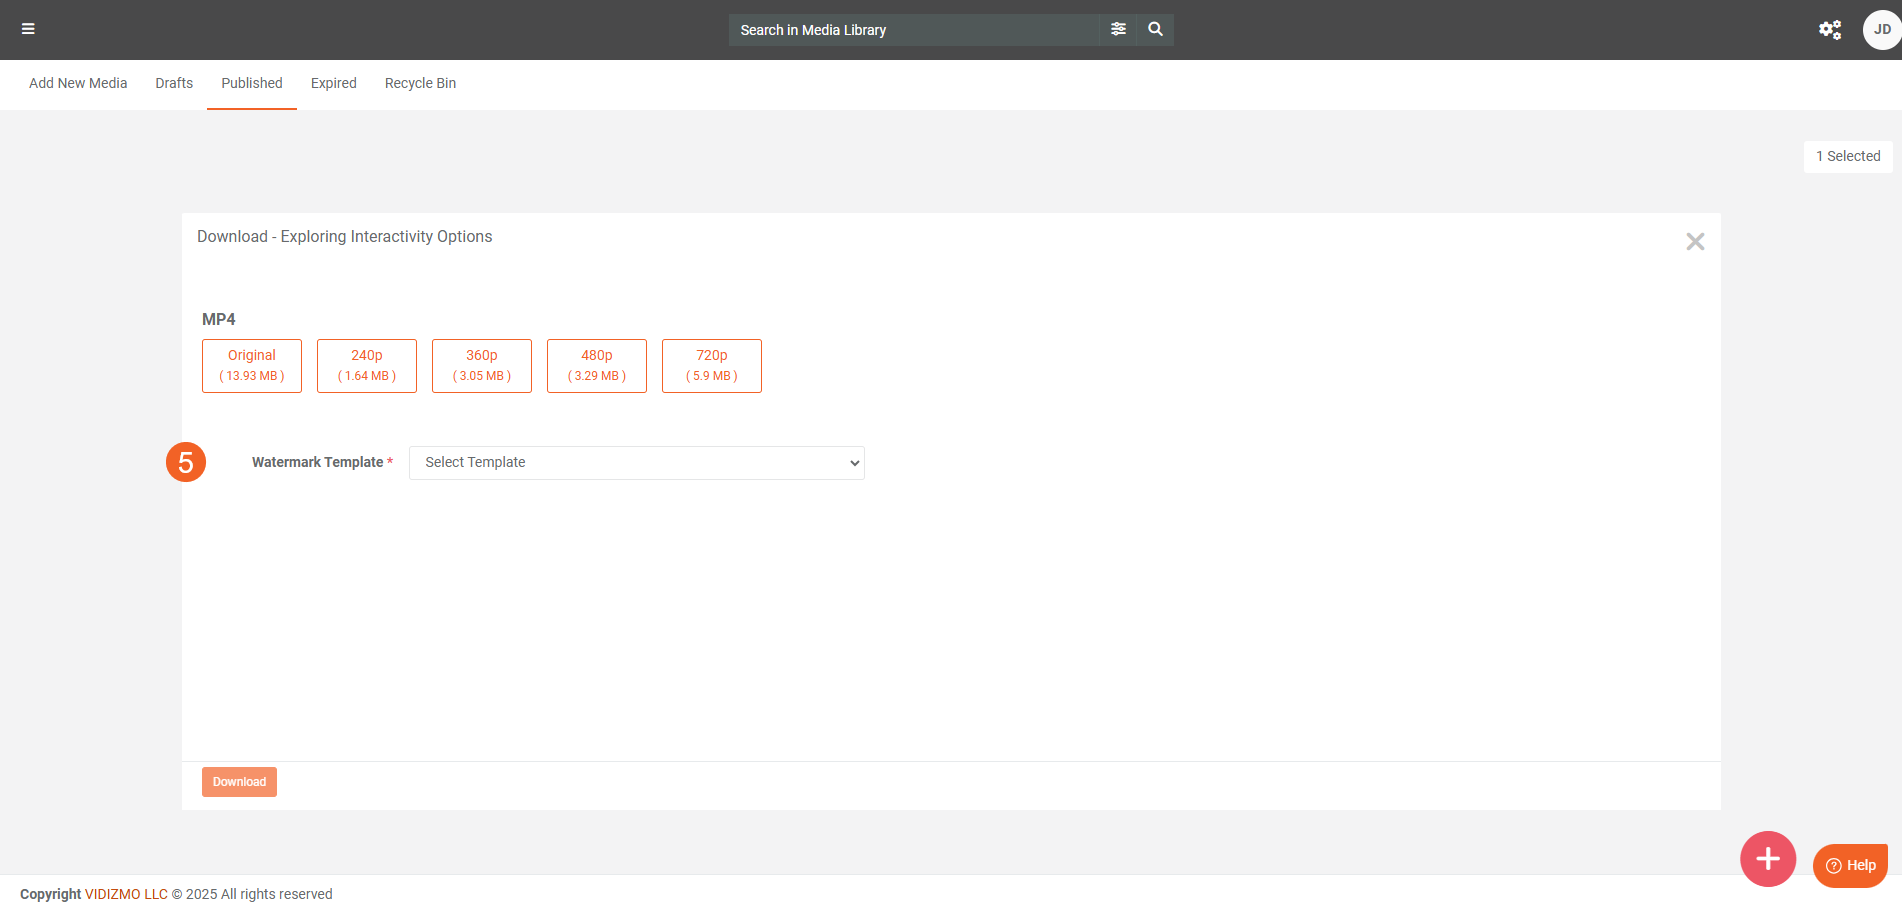Follow the VIDIZMO LLC footer link
This screenshot has height=910, width=1902.
(x=126, y=894)
